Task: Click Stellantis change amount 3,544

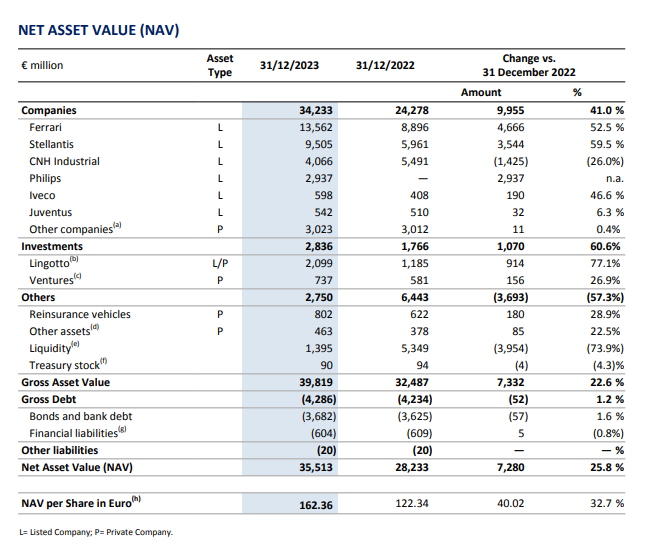Action: coord(511,144)
